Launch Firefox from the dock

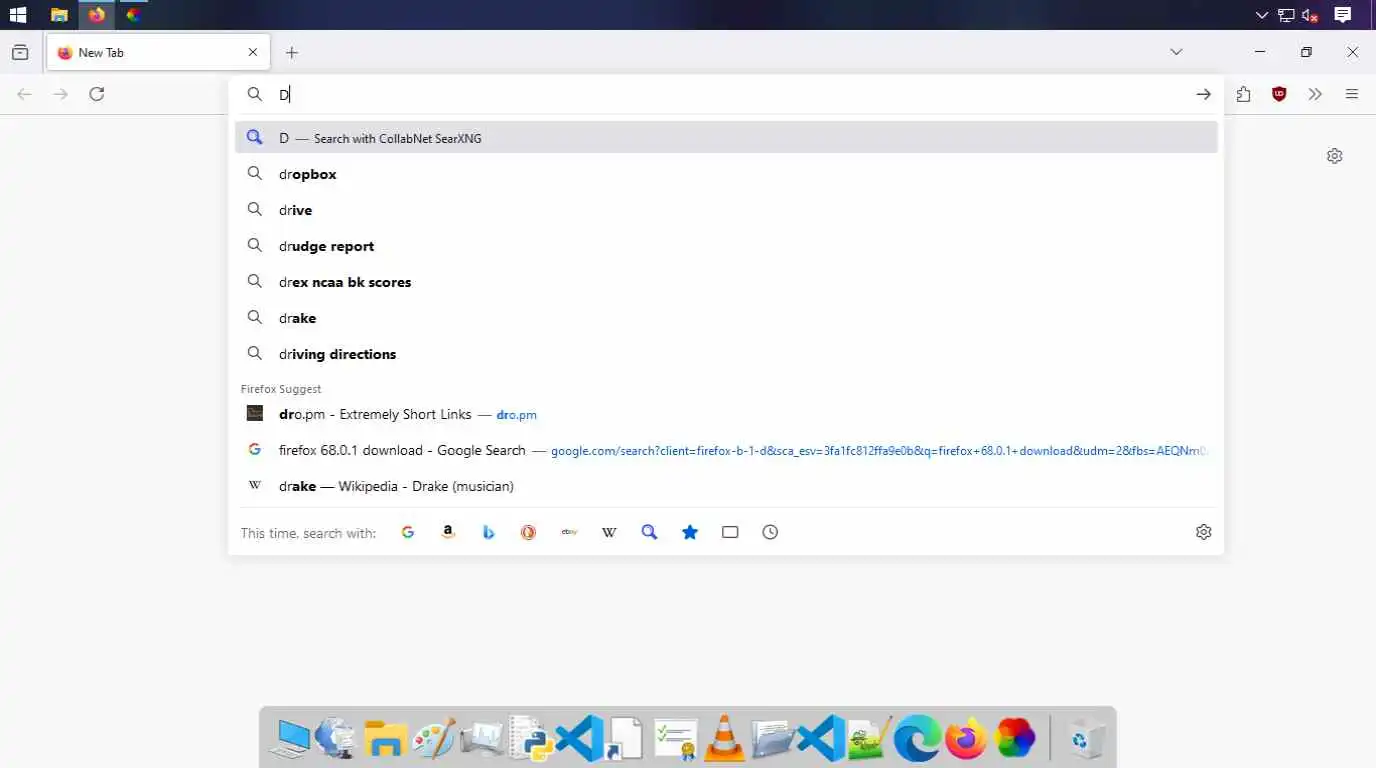point(966,739)
